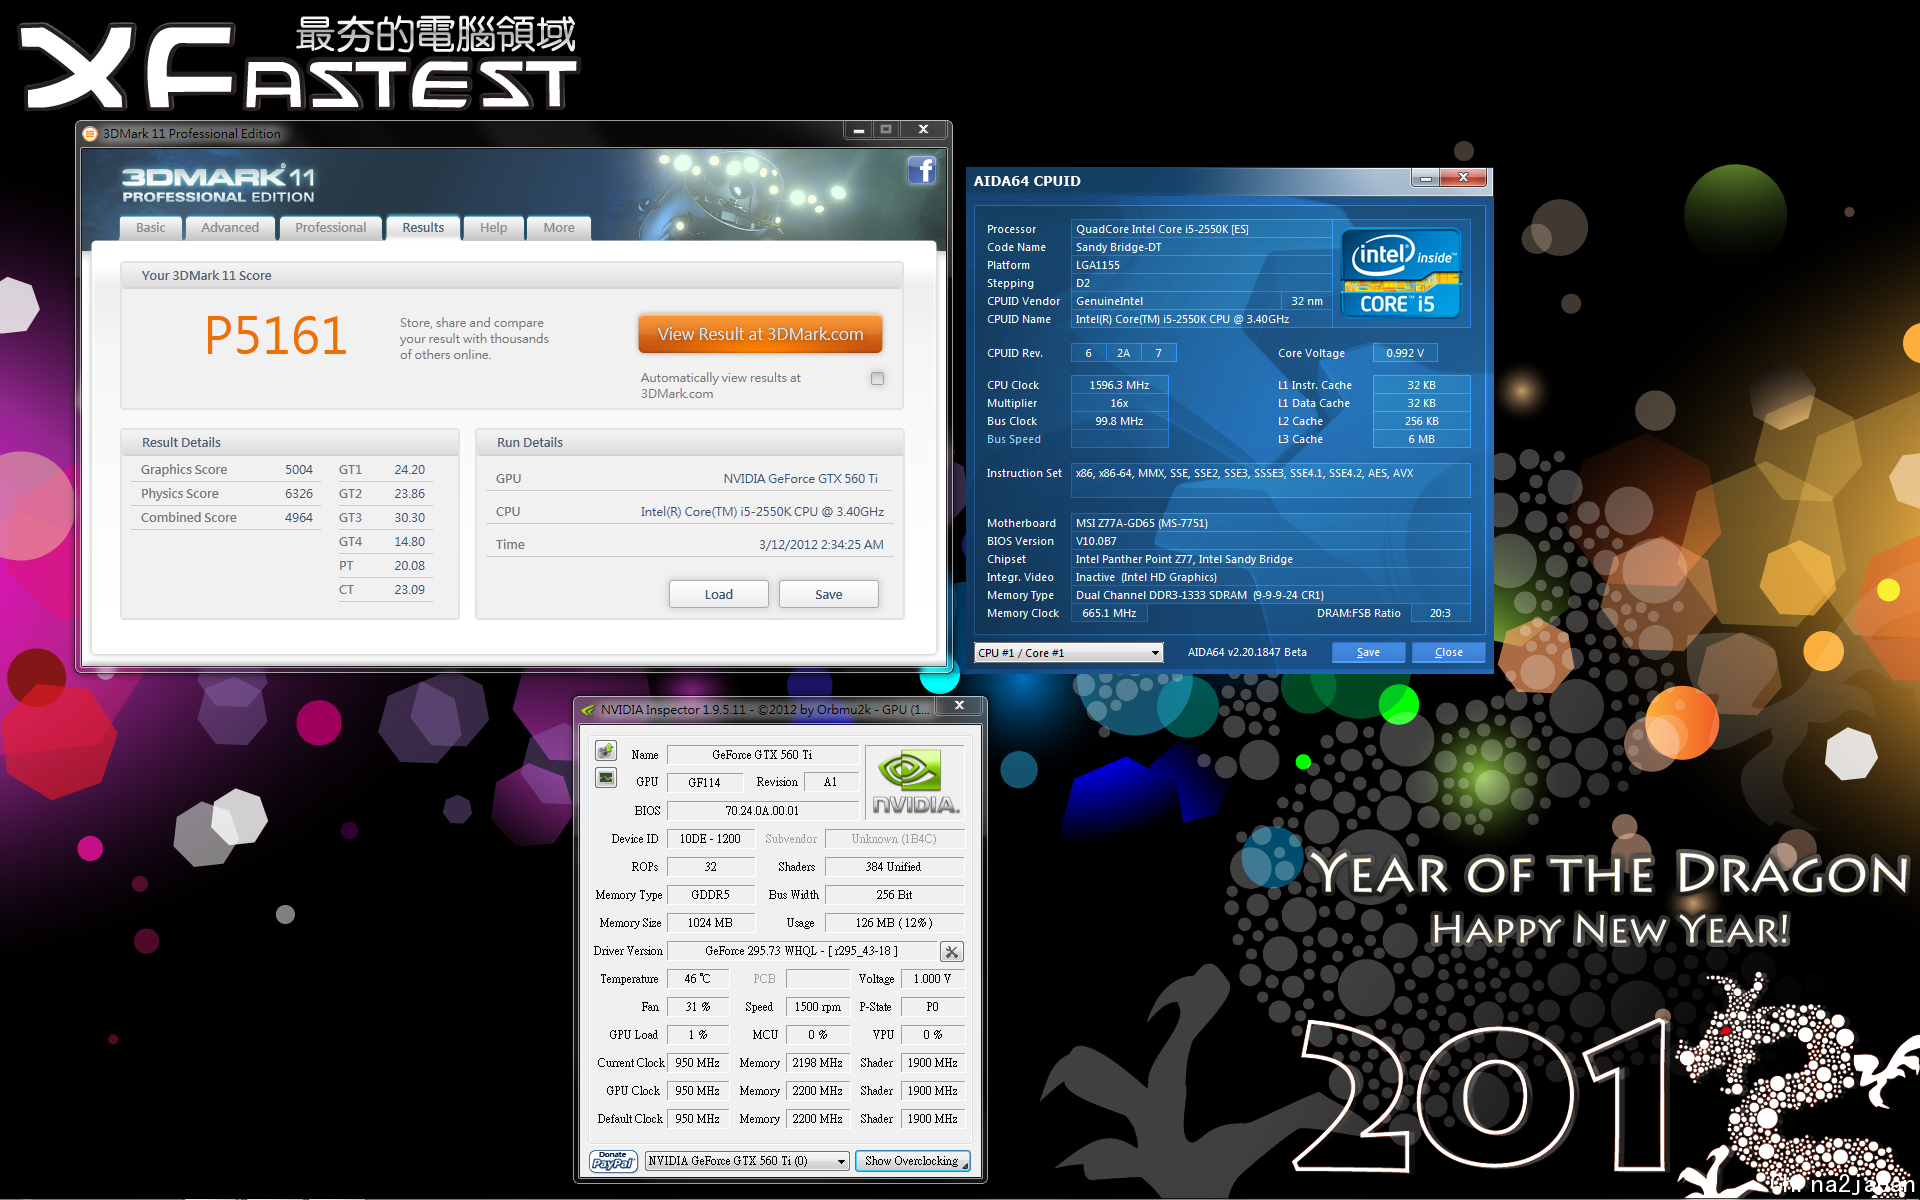The height and width of the screenshot is (1200, 1920).
Task: Click the P-State value P0
Action: tap(932, 1007)
